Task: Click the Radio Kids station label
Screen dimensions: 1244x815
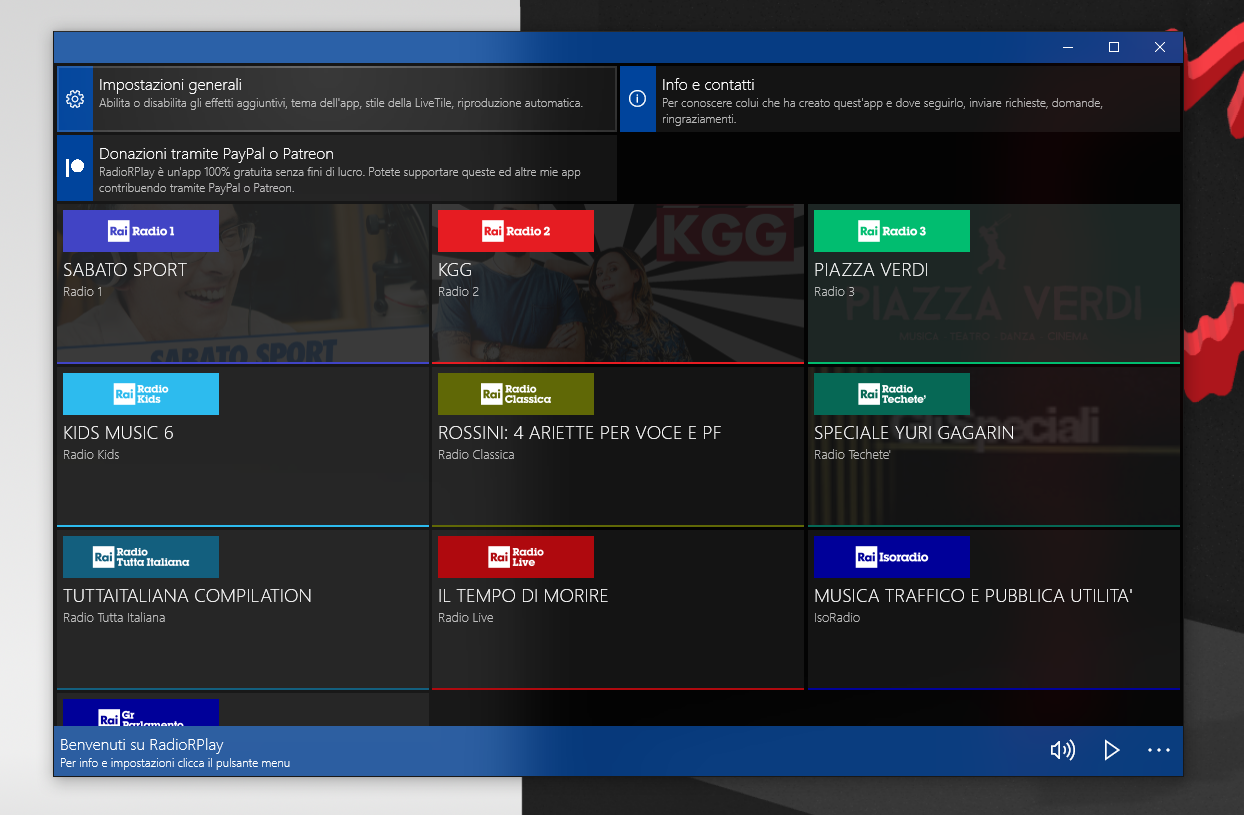Action: (91, 455)
